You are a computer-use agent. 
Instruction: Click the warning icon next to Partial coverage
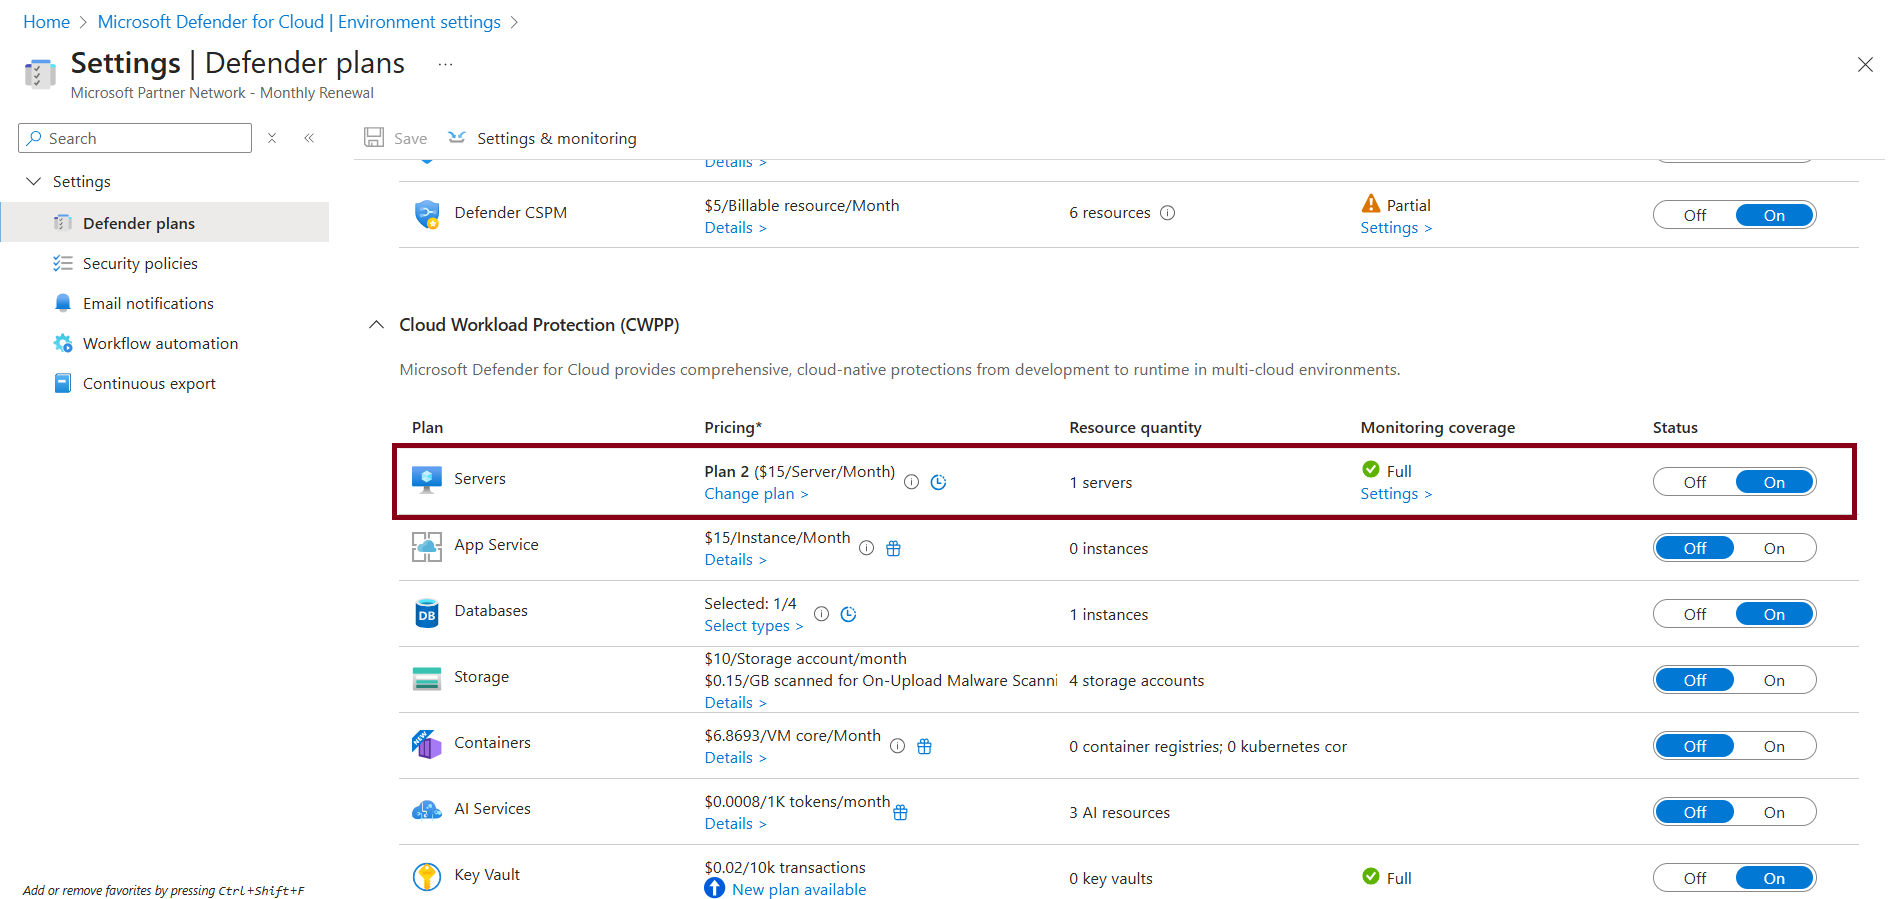(1371, 204)
